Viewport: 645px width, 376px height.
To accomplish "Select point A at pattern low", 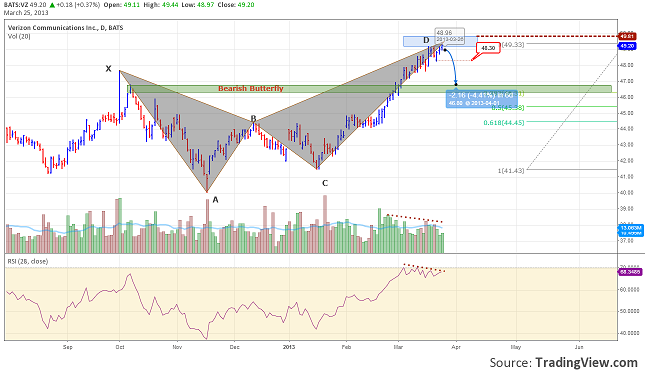I will click(215, 200).
